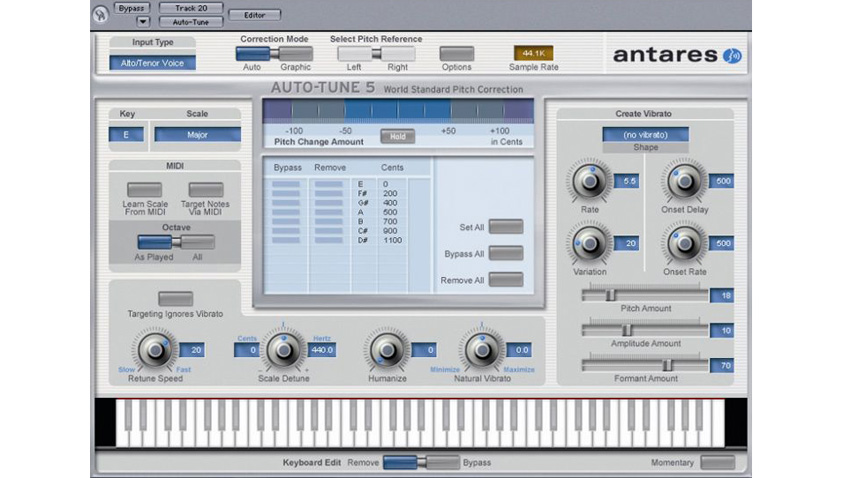Image resolution: width=850 pixels, height=478 pixels.
Task: Click the Scale Detune Hertz value 440.0
Action: [322, 350]
